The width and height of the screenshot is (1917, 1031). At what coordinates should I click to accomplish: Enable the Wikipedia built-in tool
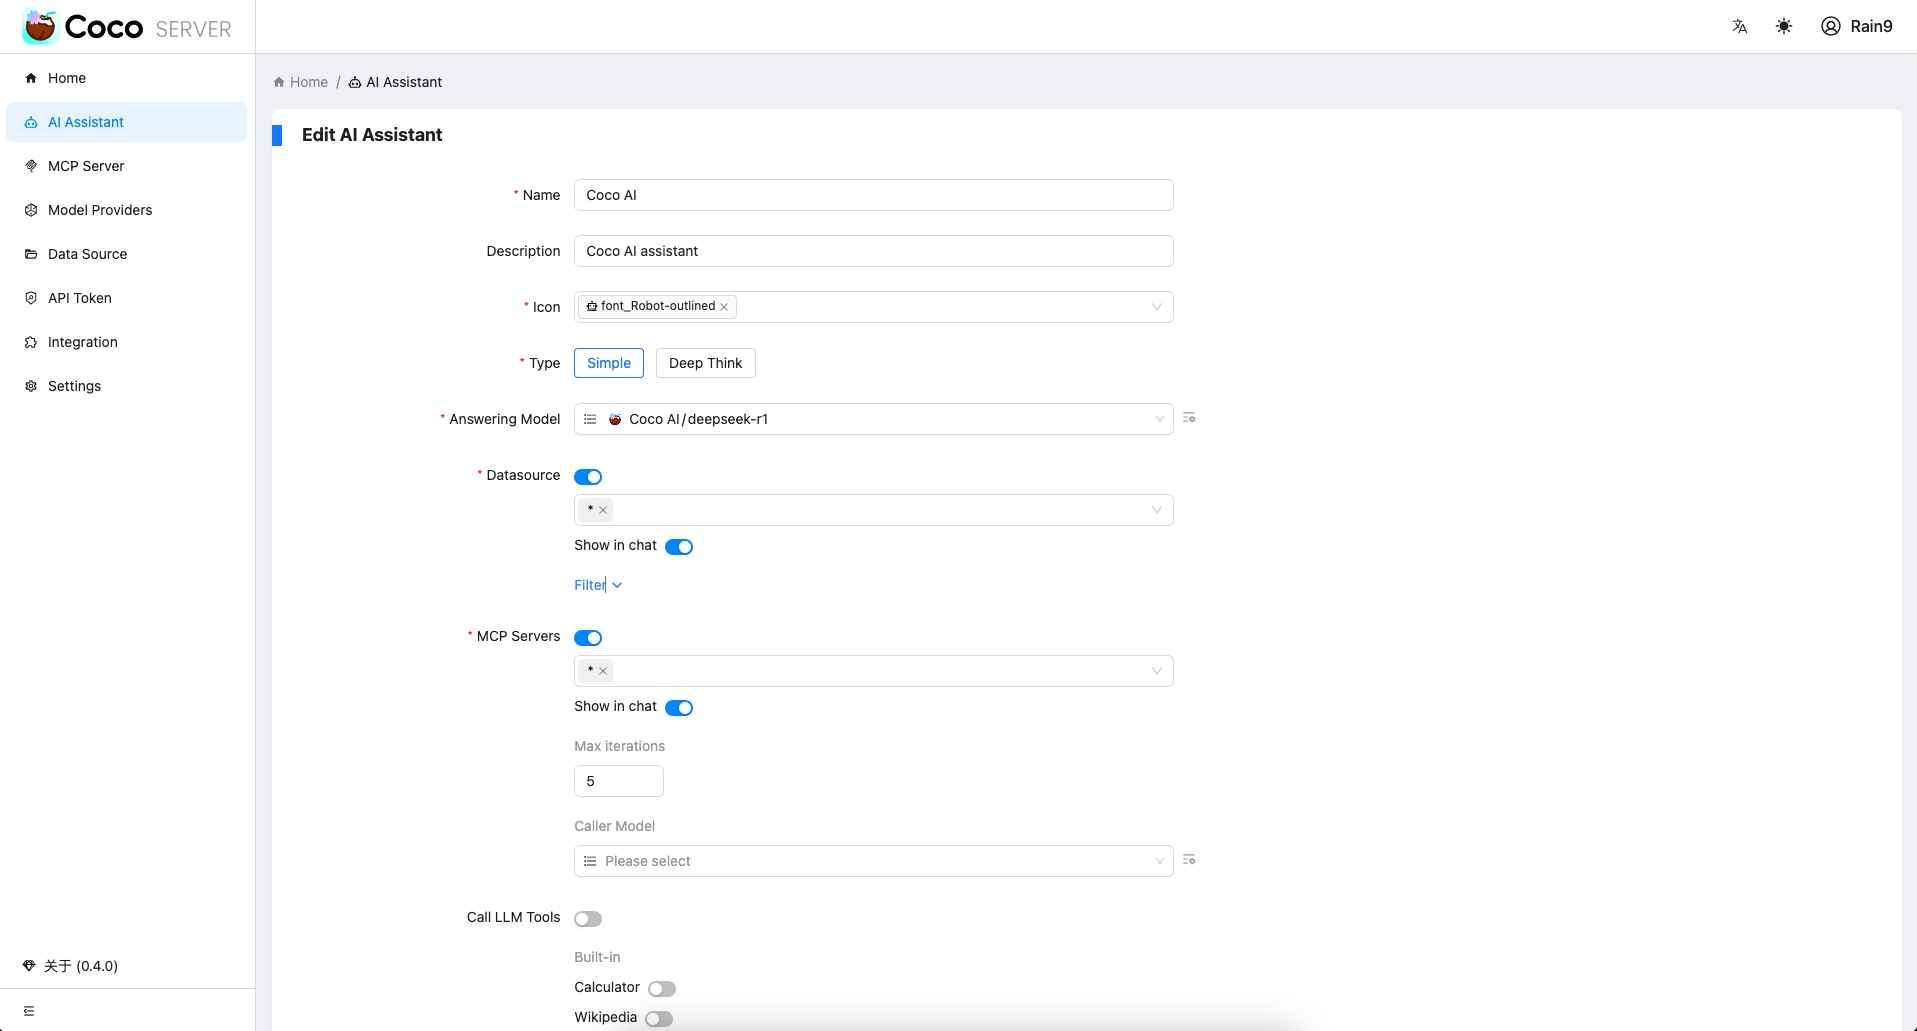(x=659, y=1018)
